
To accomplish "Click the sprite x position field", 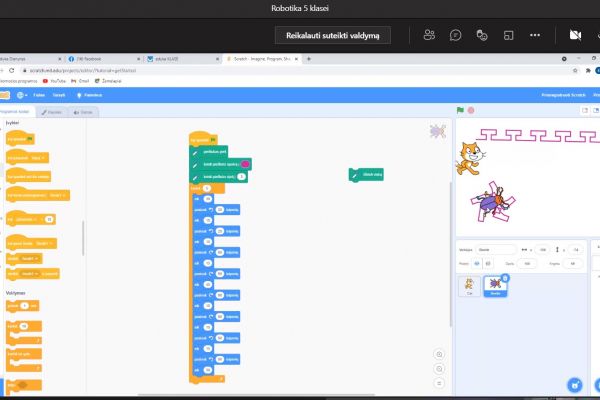I will click(x=543, y=250).
